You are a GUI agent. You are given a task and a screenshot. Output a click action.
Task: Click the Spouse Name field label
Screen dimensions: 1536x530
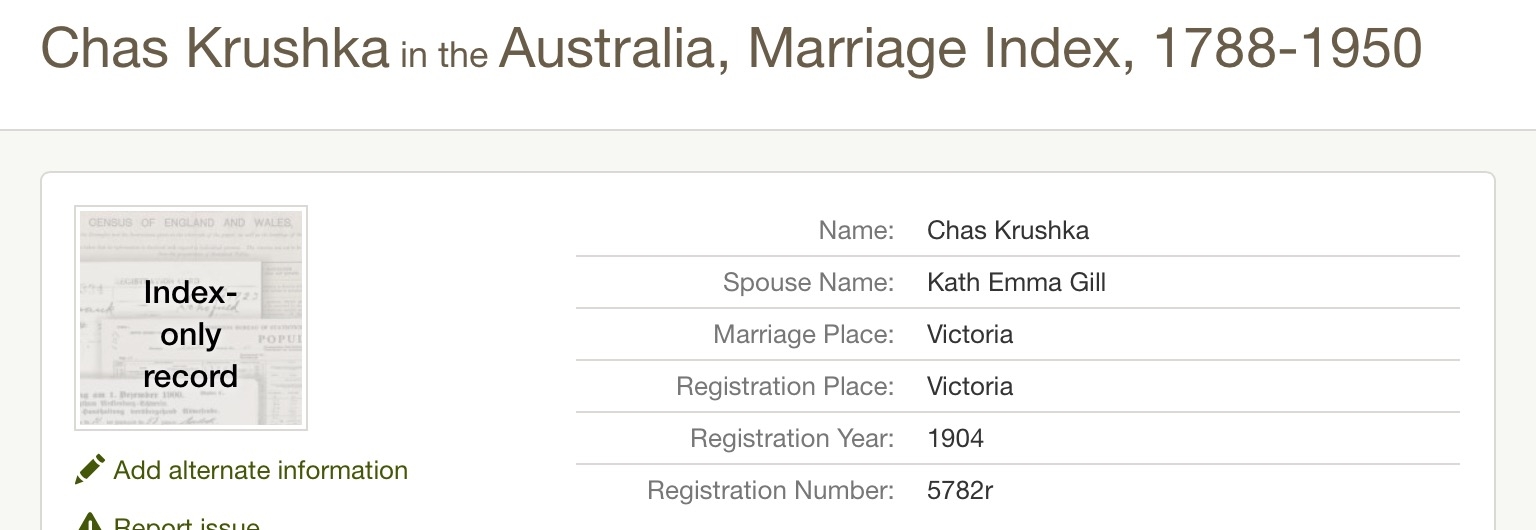(808, 282)
